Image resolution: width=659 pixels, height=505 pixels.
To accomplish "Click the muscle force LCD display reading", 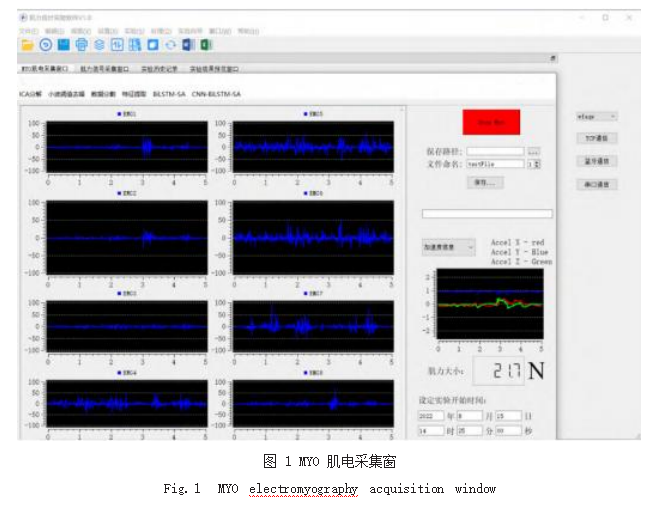I will pyautogui.click(x=499, y=371).
